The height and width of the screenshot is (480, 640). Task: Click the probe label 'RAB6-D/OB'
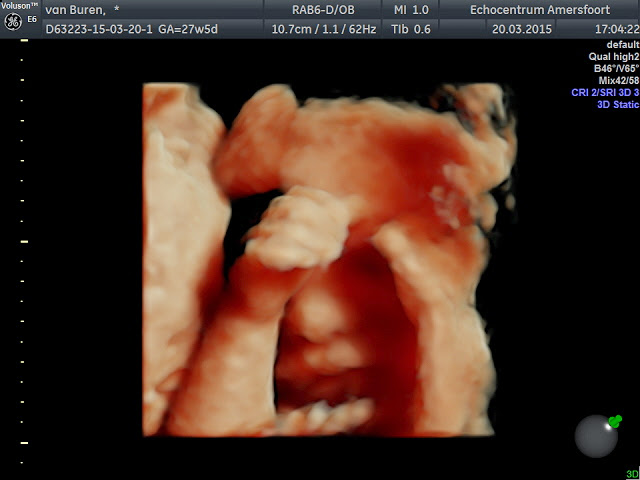coord(323,10)
